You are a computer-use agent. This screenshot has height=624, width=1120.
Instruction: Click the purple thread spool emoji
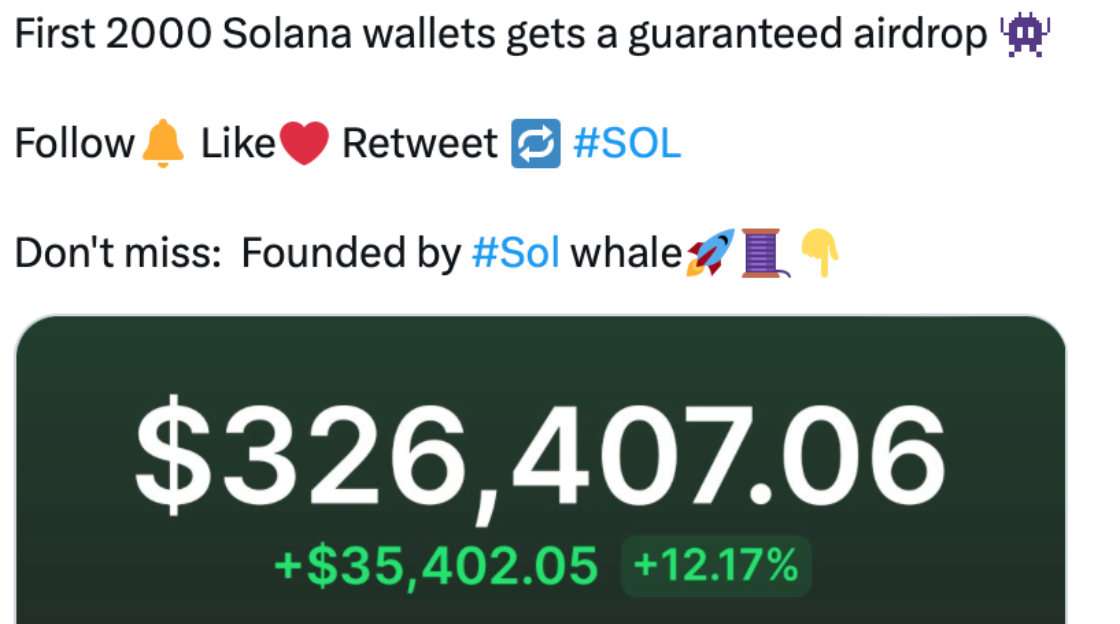(764, 253)
